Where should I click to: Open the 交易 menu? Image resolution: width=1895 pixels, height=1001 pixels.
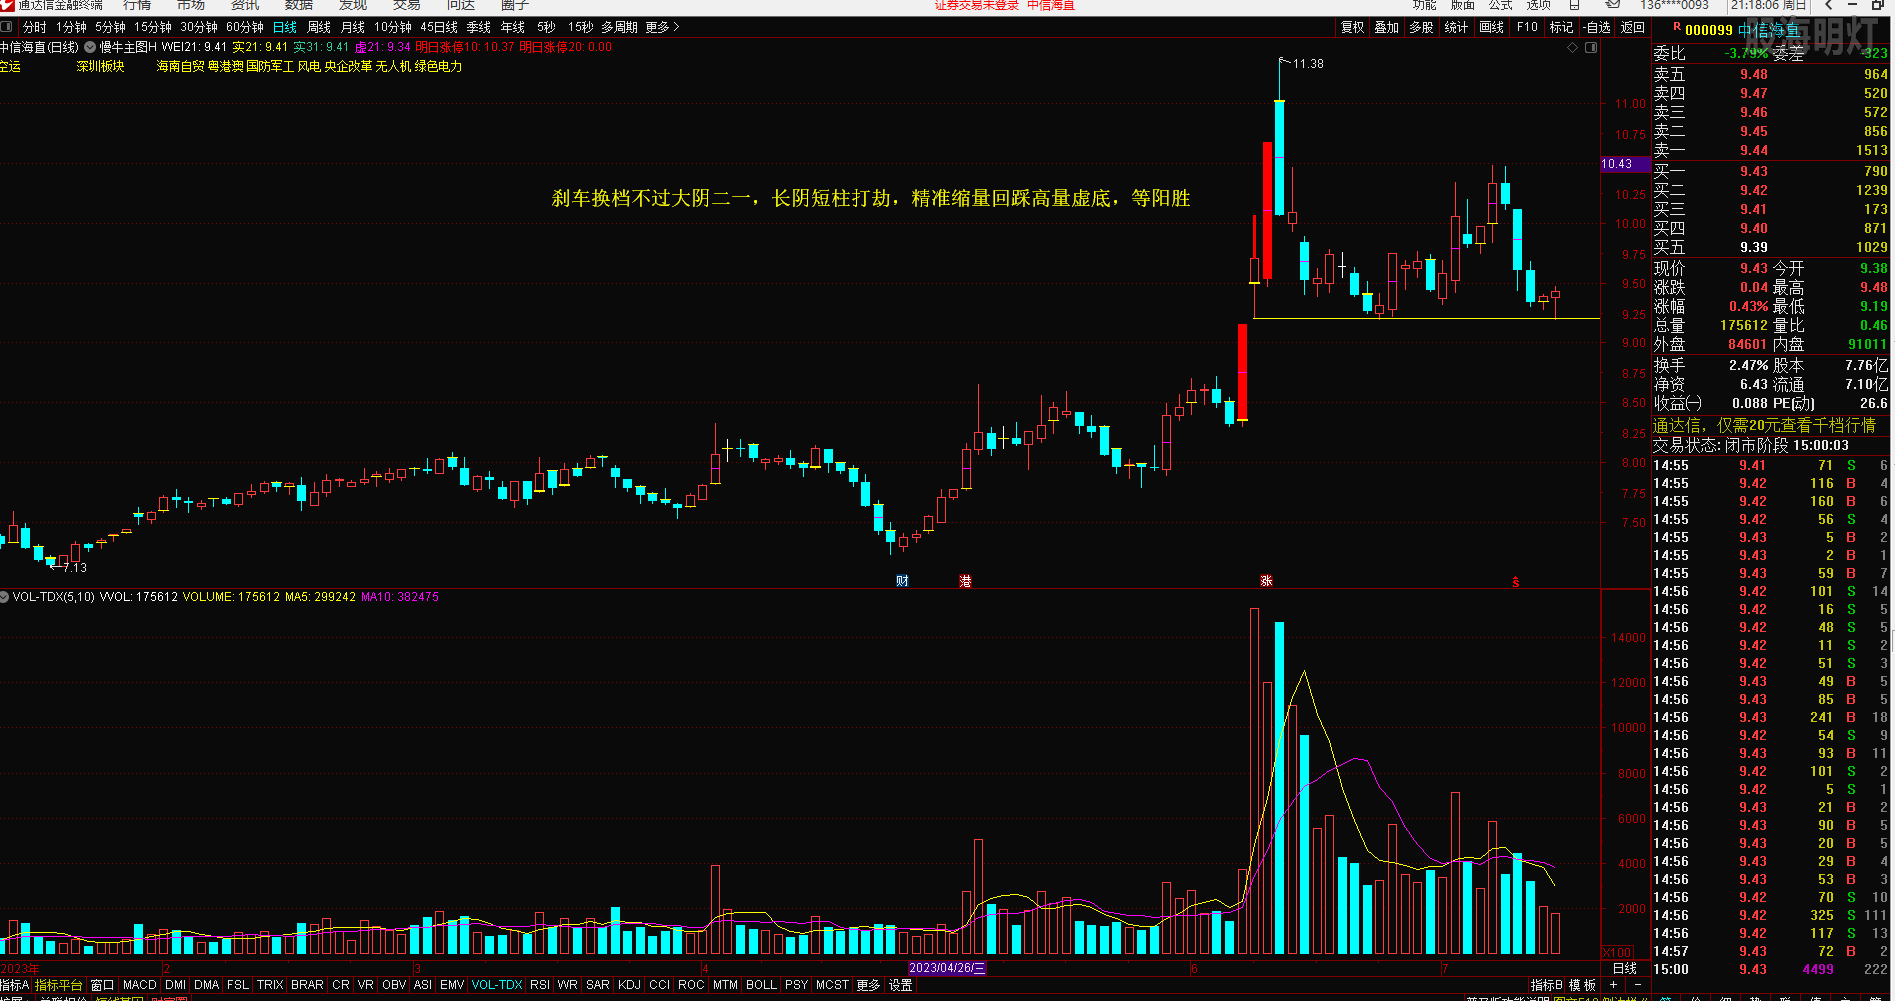(407, 5)
